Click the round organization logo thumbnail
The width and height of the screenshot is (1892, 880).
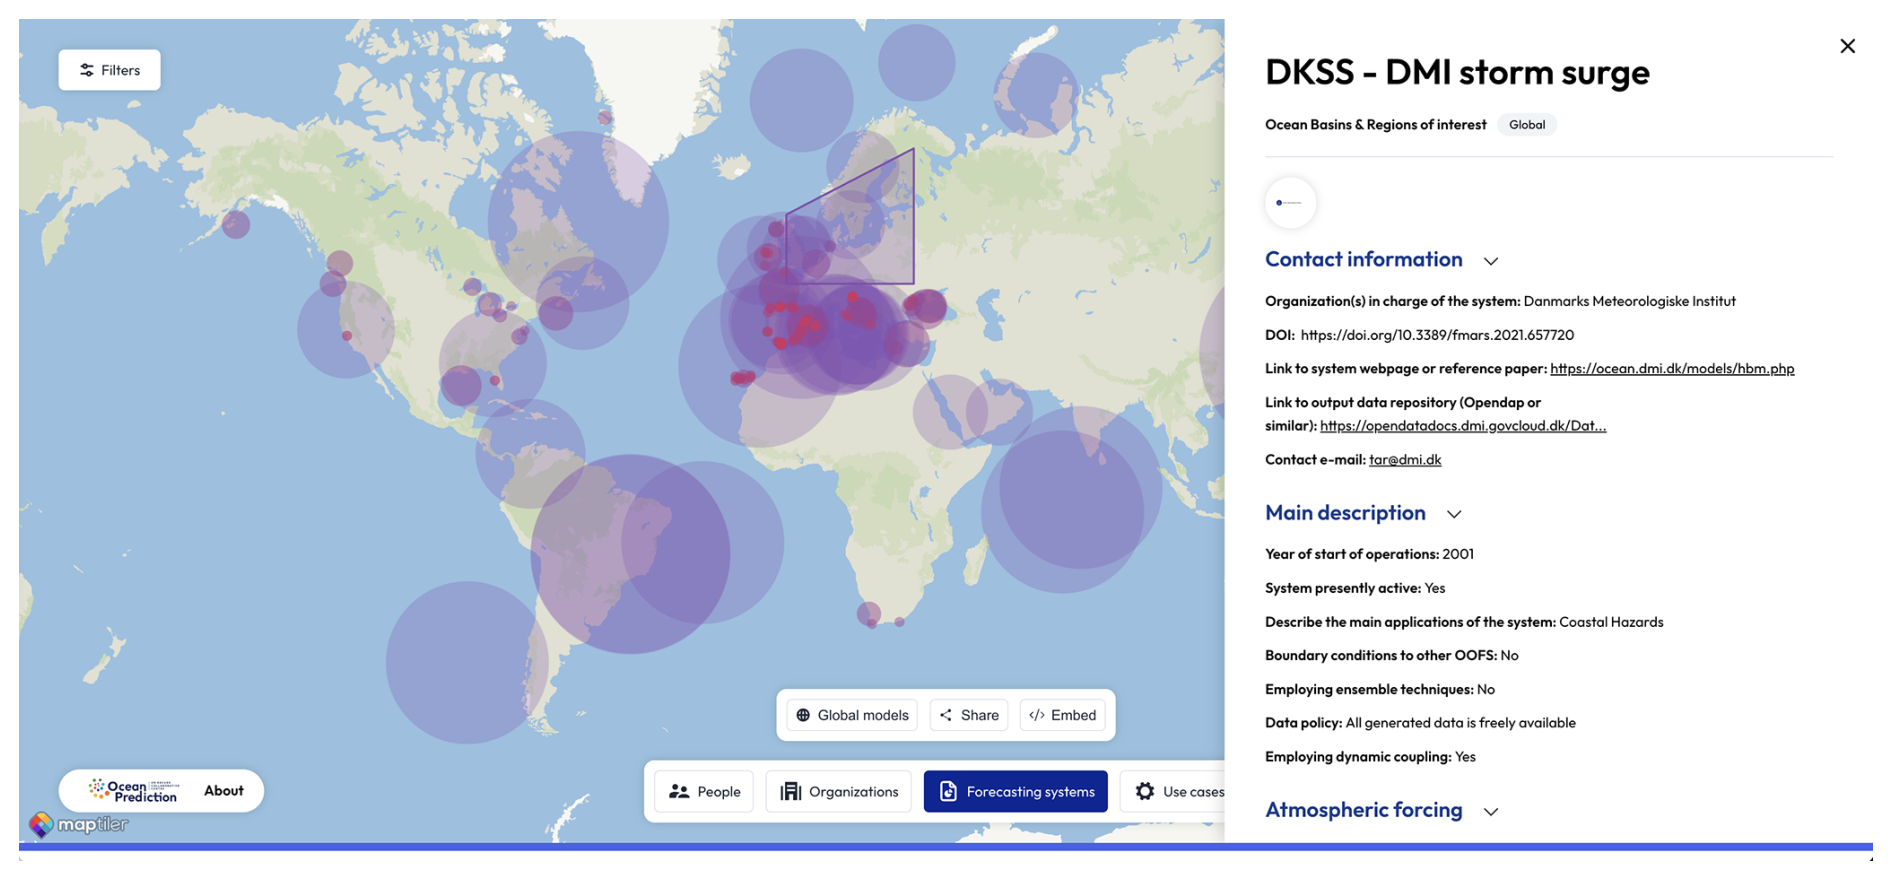pyautogui.click(x=1290, y=203)
